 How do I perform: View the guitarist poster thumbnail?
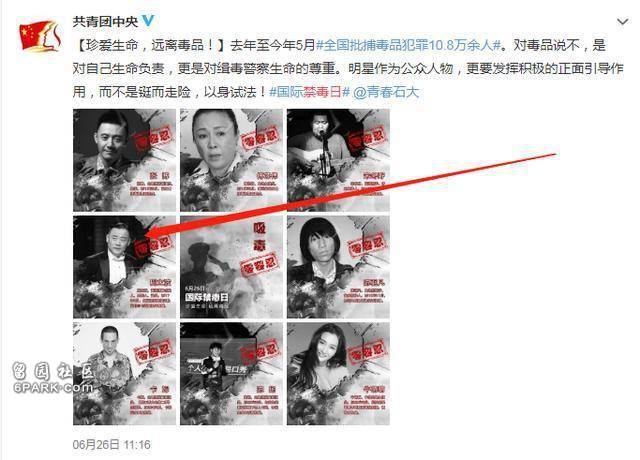click(x=338, y=160)
